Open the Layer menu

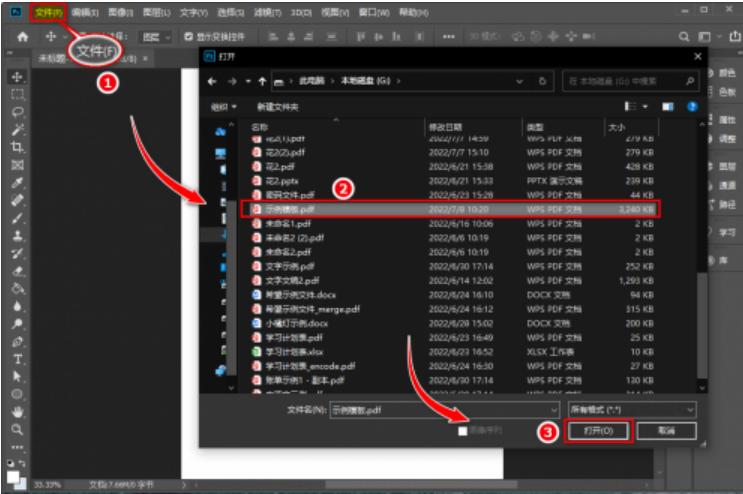point(157,13)
